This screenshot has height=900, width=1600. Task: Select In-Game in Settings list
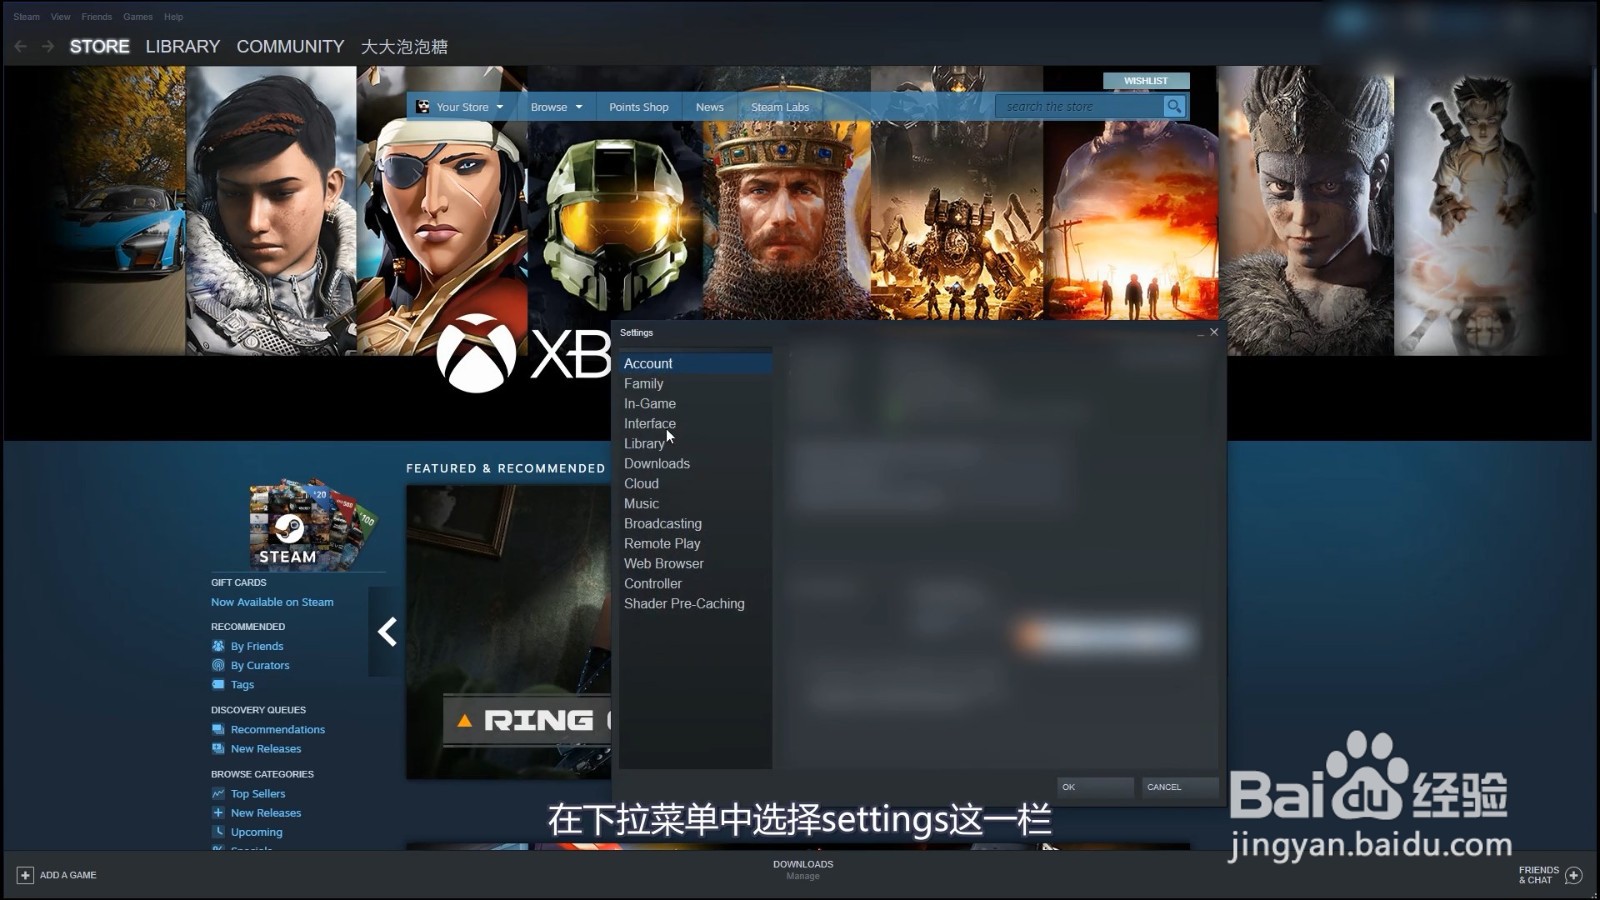pyautogui.click(x=695, y=404)
